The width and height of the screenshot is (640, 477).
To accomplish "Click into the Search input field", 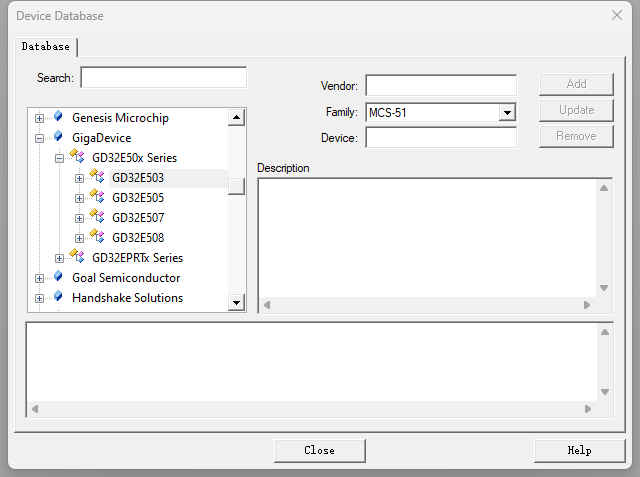I will pyautogui.click(x=164, y=78).
